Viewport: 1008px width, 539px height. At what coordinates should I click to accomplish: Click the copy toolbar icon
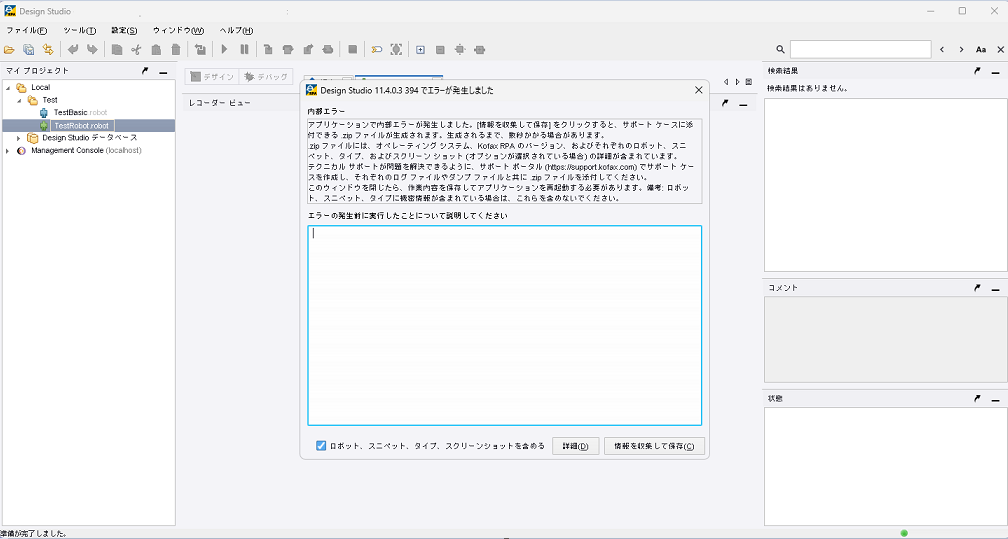[x=117, y=50]
